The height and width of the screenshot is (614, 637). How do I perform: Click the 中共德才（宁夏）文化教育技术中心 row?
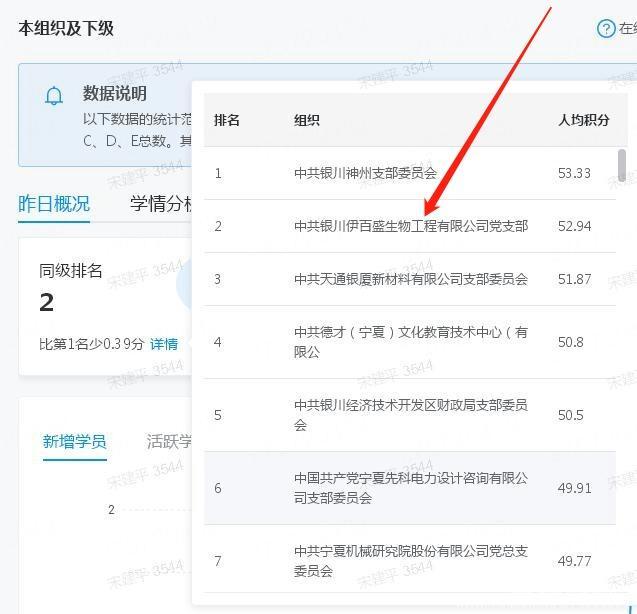point(410,342)
